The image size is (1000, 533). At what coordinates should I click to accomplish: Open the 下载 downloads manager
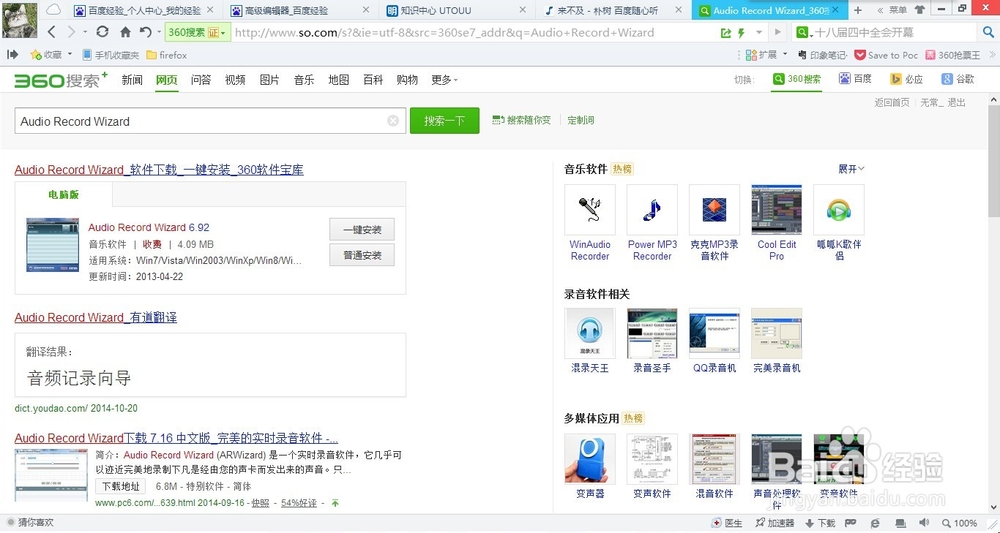pos(820,523)
